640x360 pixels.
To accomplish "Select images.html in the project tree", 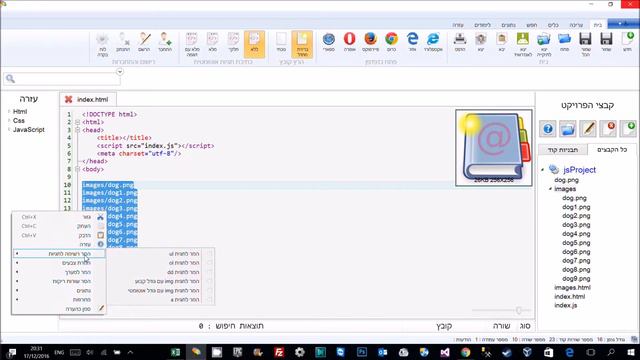I will 572,288.
